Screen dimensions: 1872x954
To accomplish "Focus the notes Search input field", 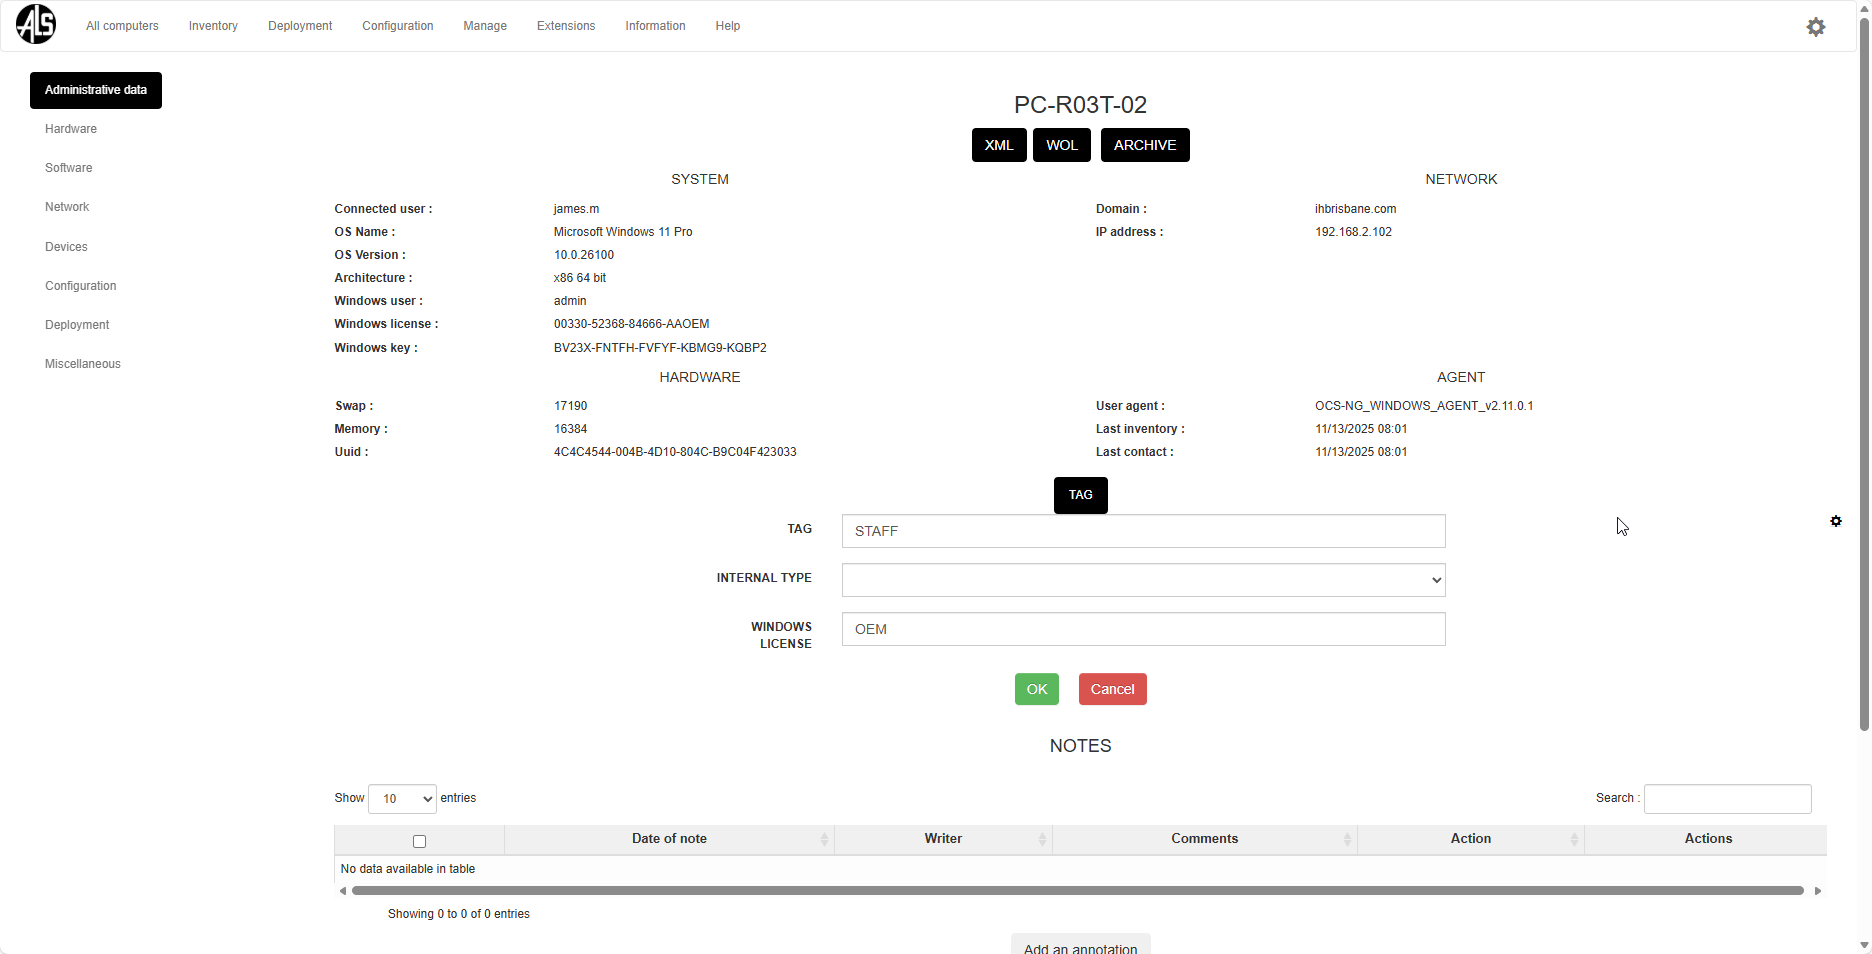I will pos(1727,799).
